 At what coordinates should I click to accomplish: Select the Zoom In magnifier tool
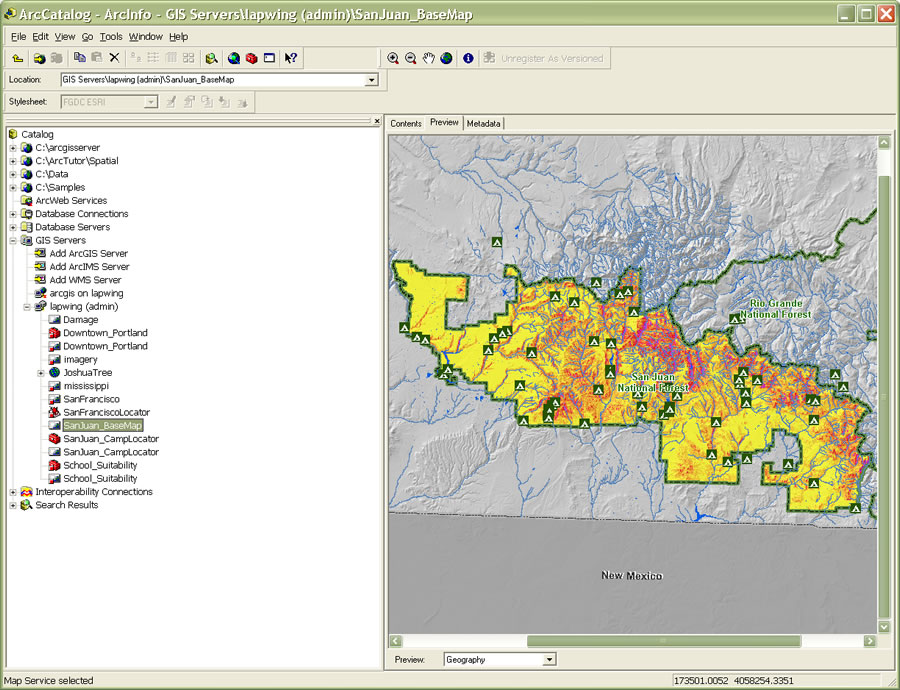393,58
